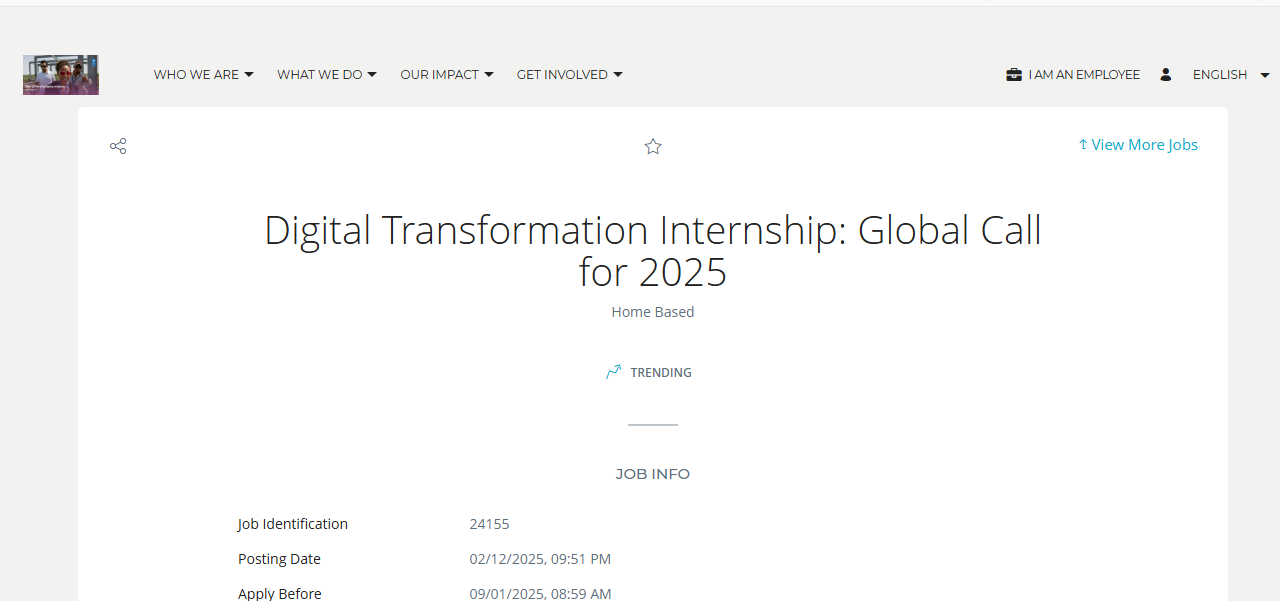
Task: Expand the OUR IMPACT dropdown arrow
Action: click(x=489, y=75)
